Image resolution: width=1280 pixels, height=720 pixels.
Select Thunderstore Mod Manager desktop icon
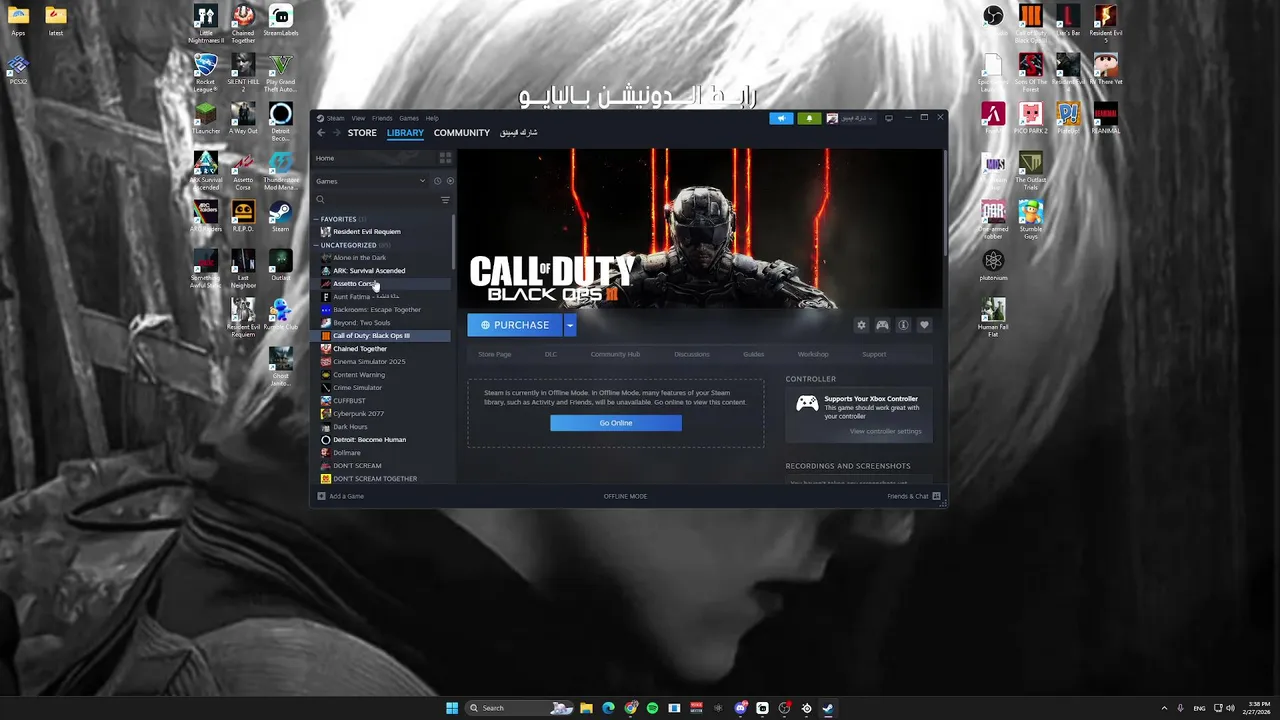tap(281, 171)
